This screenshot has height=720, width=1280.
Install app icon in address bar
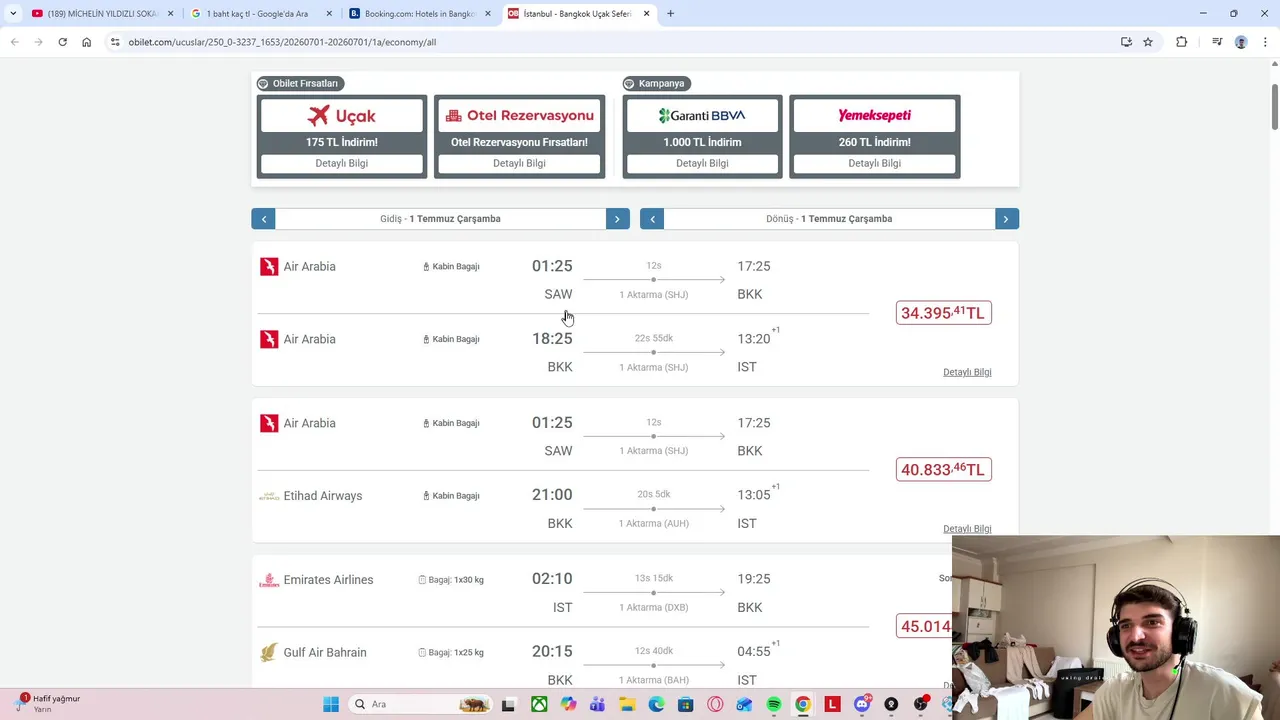click(1126, 42)
